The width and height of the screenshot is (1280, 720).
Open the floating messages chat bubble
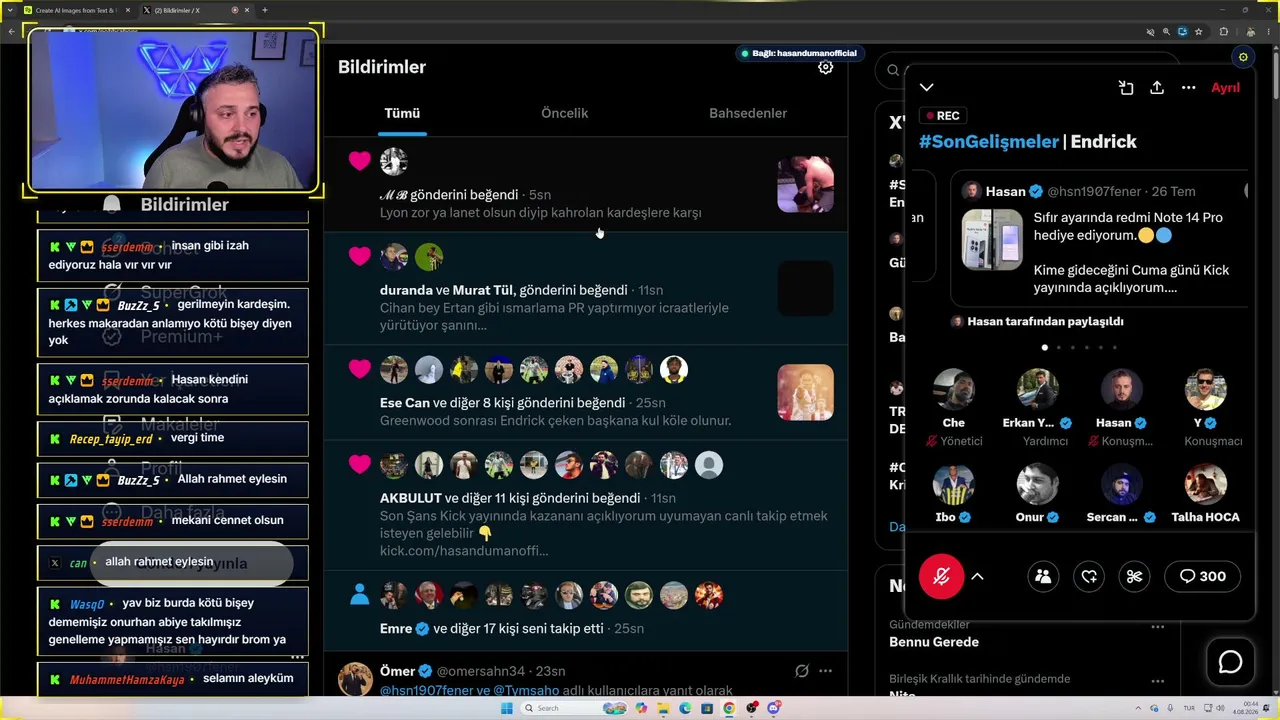(x=1230, y=662)
